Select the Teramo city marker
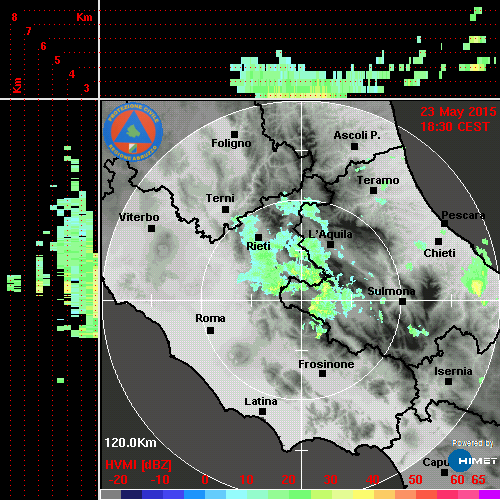 [373, 191]
